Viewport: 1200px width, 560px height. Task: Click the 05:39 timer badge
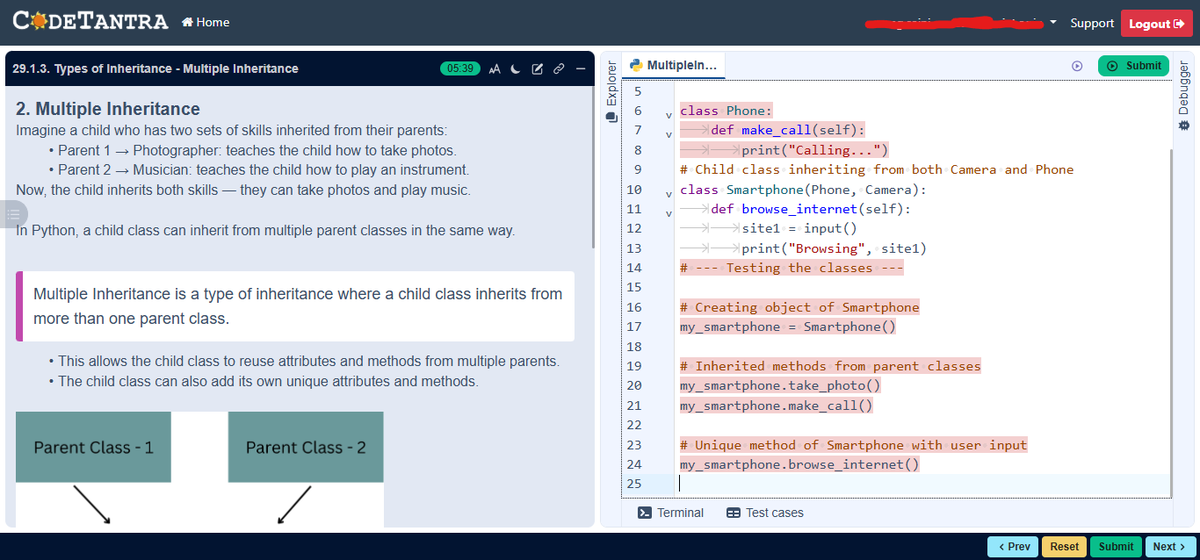coord(459,68)
